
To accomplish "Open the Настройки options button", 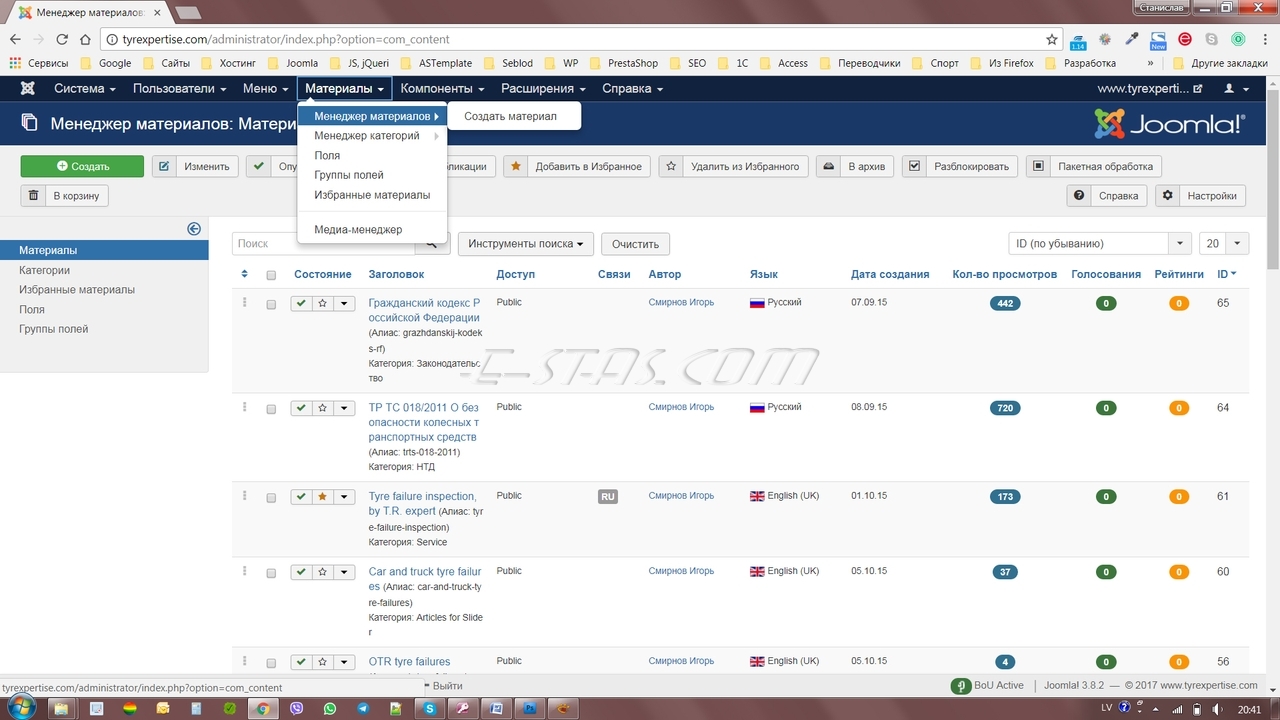I will coord(1201,196).
